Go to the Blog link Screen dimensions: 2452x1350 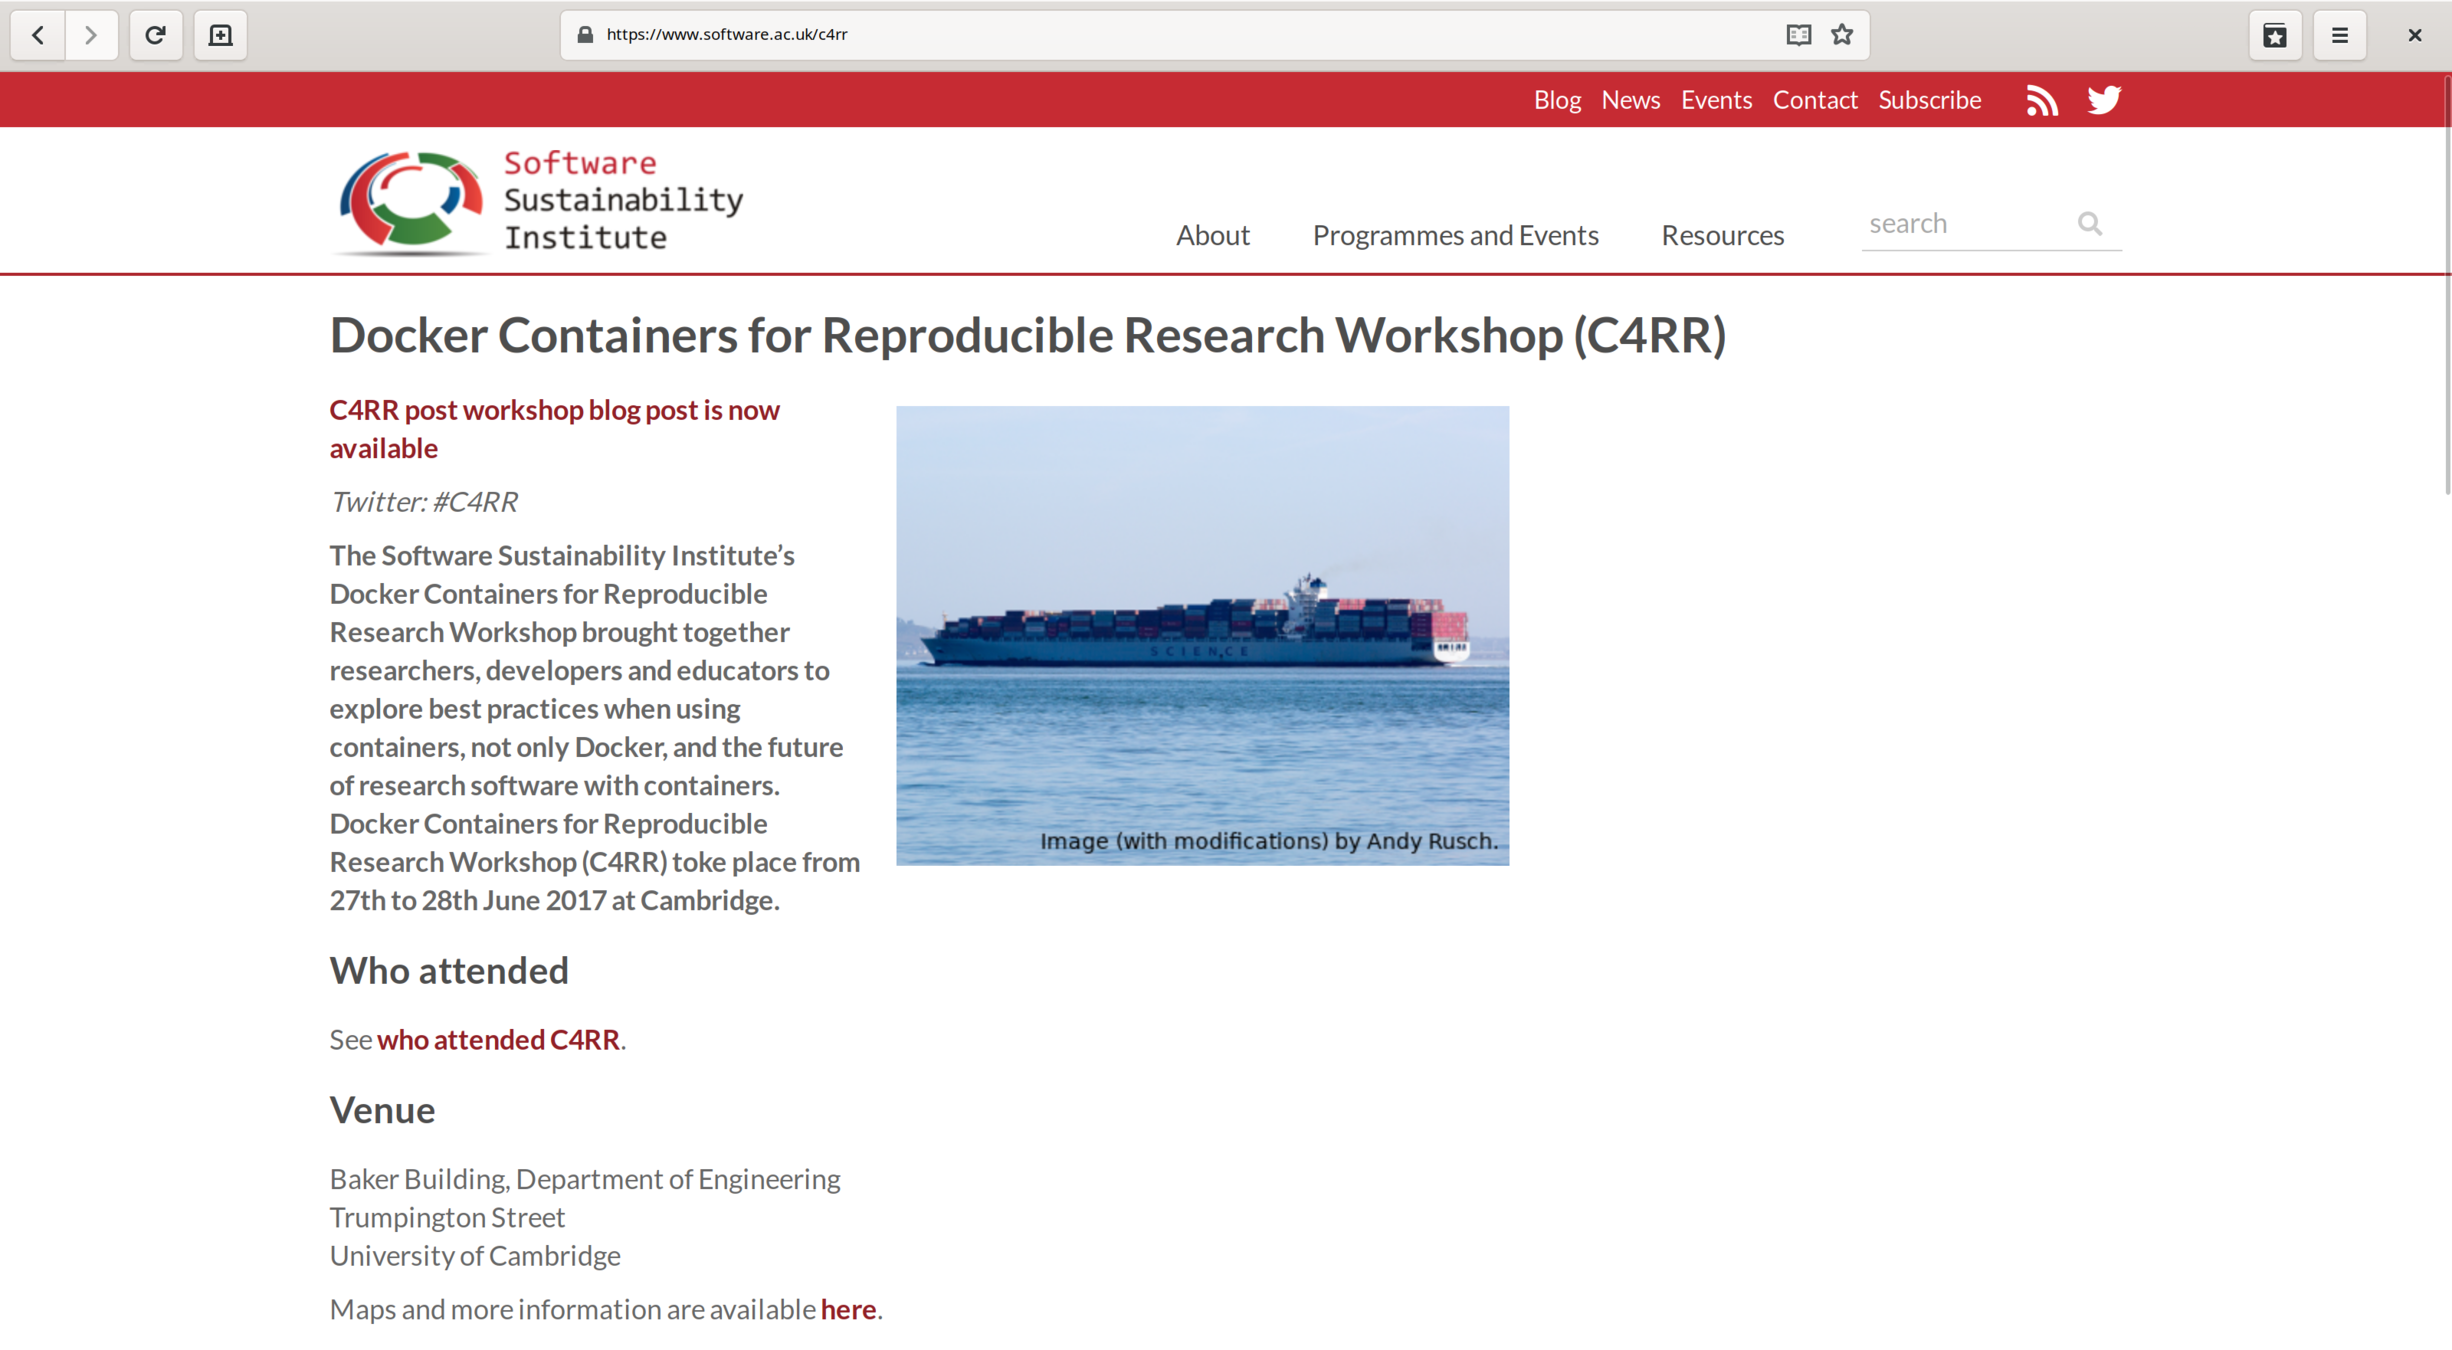point(1557,100)
